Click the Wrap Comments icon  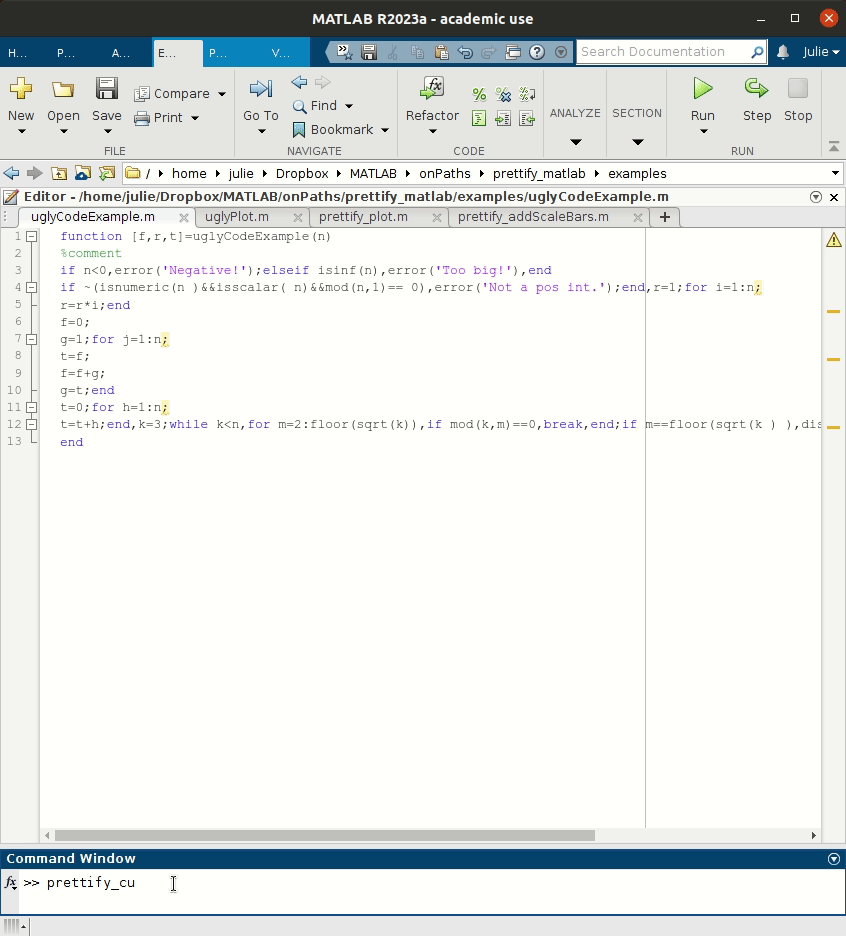click(527, 94)
